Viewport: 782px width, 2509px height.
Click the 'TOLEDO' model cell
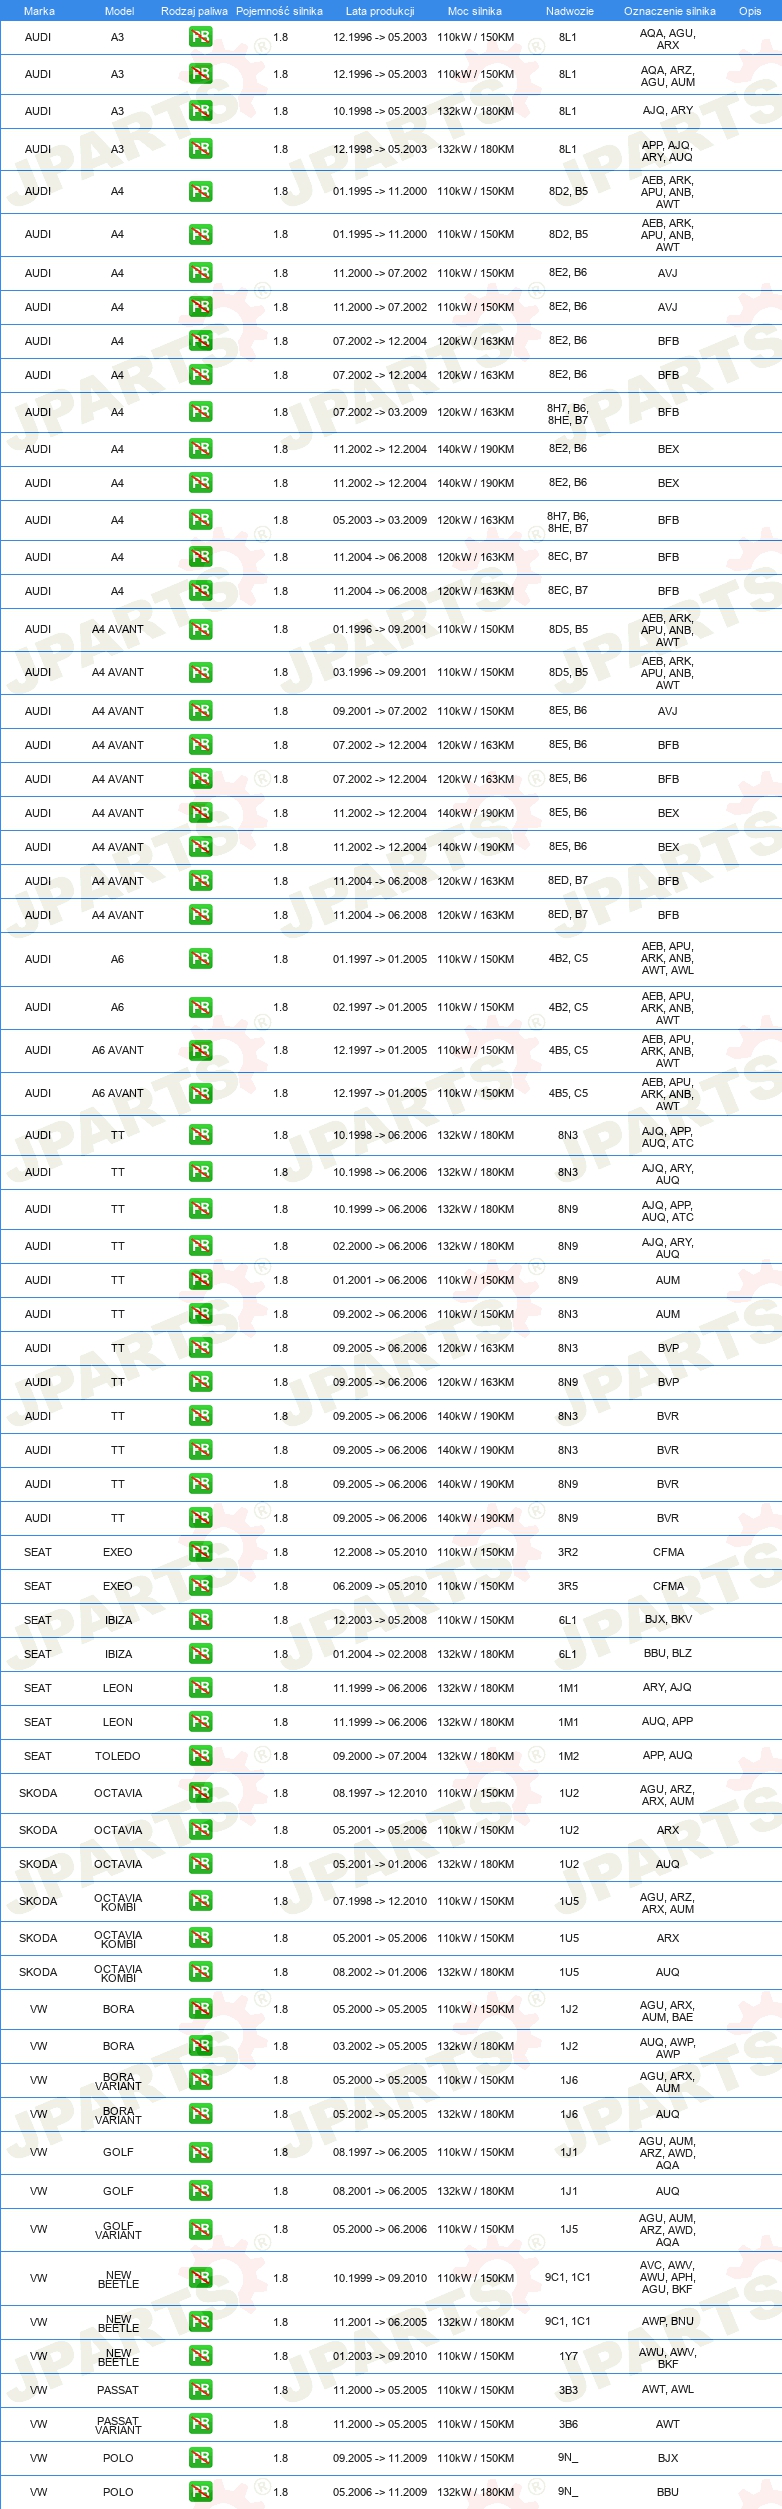point(118,1757)
